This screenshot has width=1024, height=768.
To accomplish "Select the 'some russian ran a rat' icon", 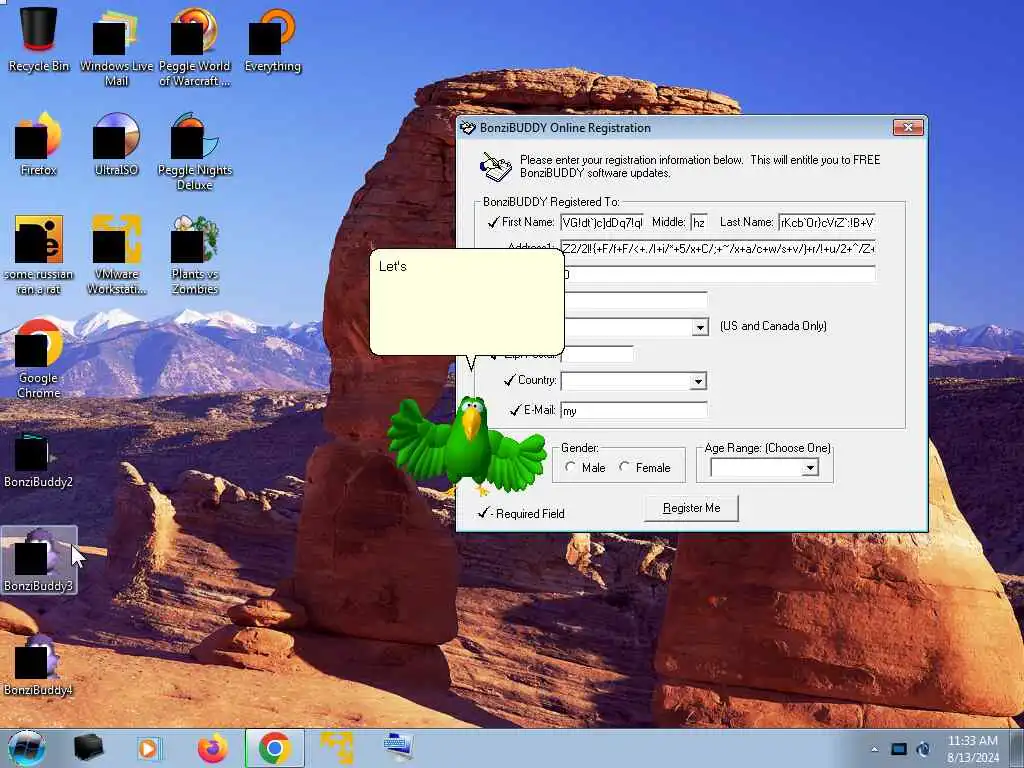I will (39, 255).
